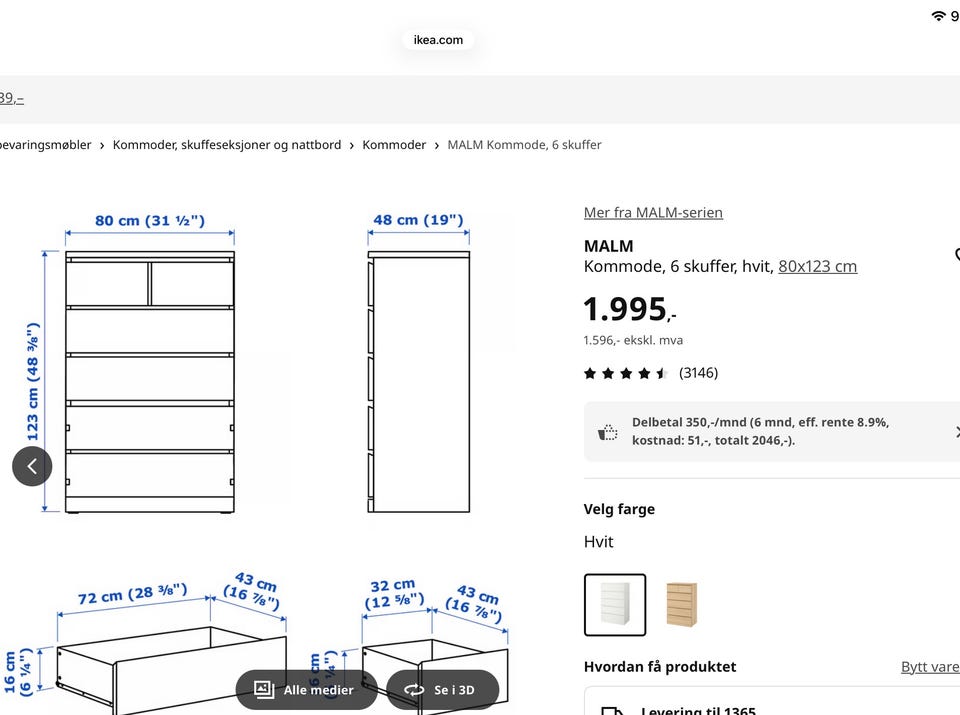Open Kommoder breadcrumb link
Screen dimensions: 960x715
(394, 145)
